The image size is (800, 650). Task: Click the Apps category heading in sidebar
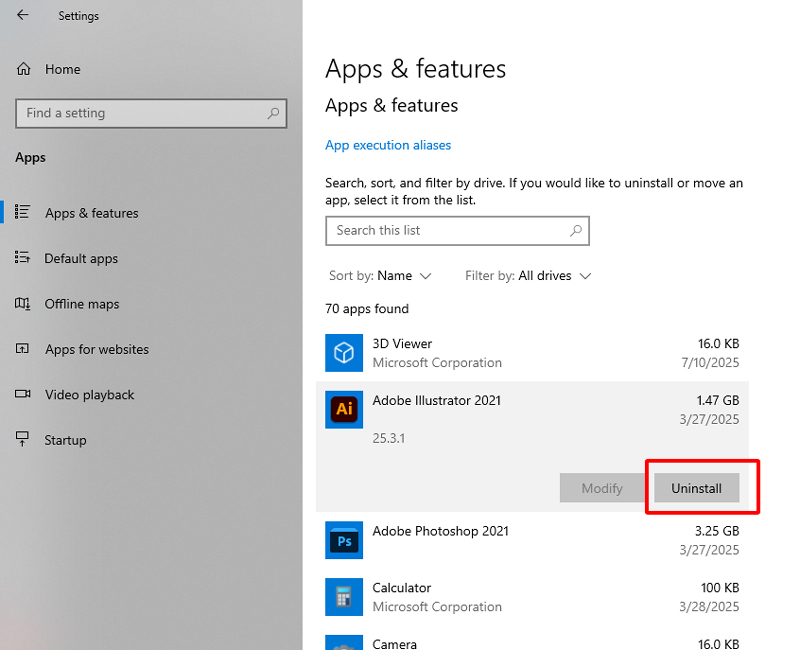tap(30, 158)
